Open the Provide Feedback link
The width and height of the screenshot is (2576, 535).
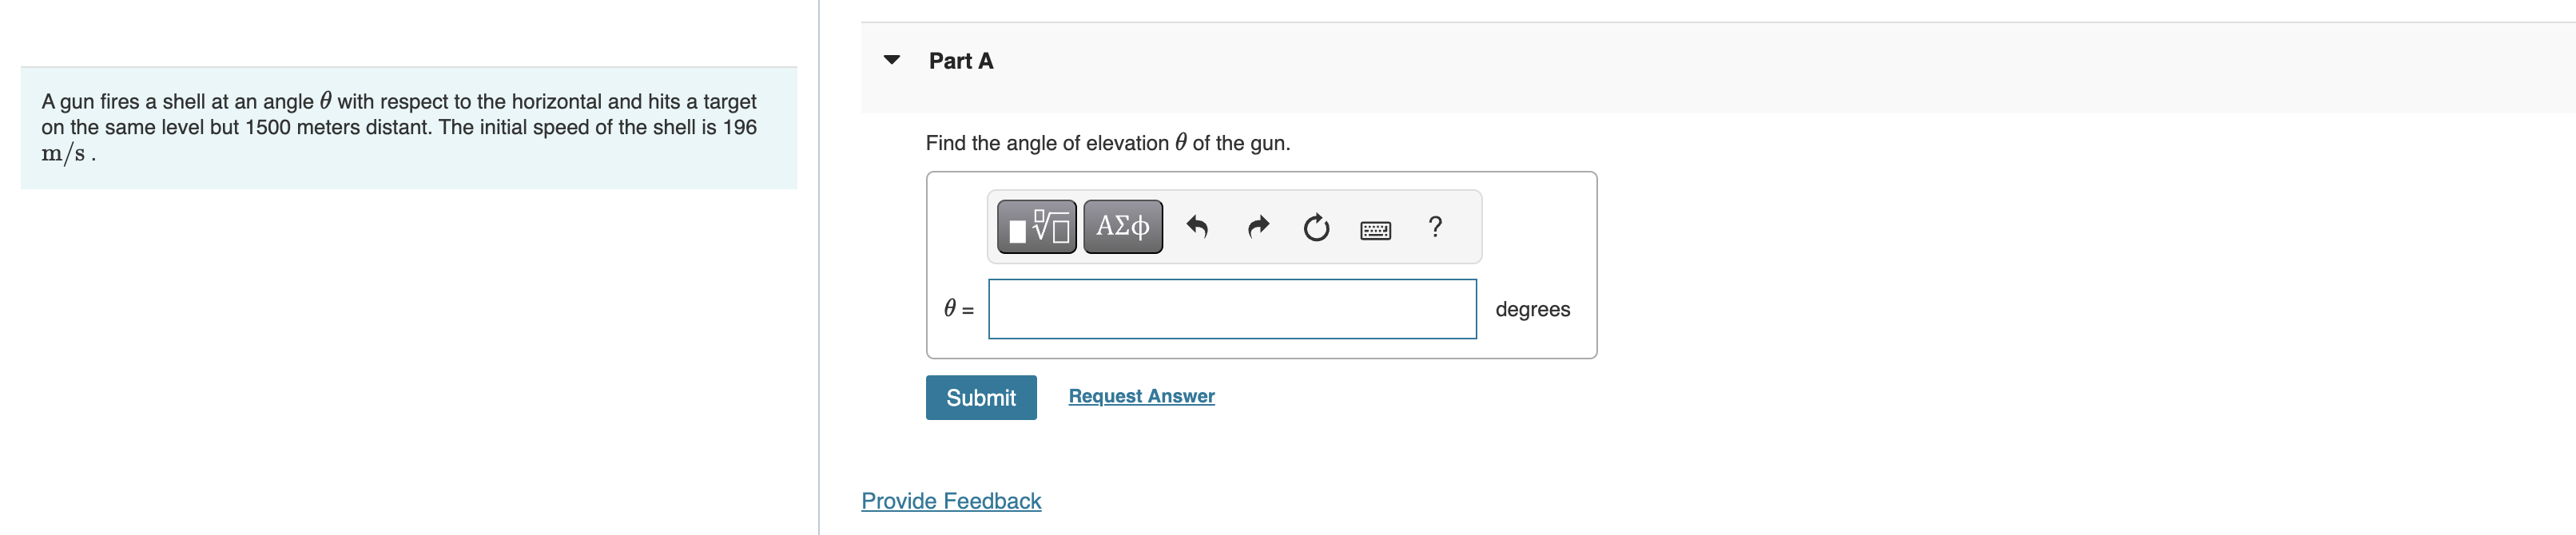[951, 501]
